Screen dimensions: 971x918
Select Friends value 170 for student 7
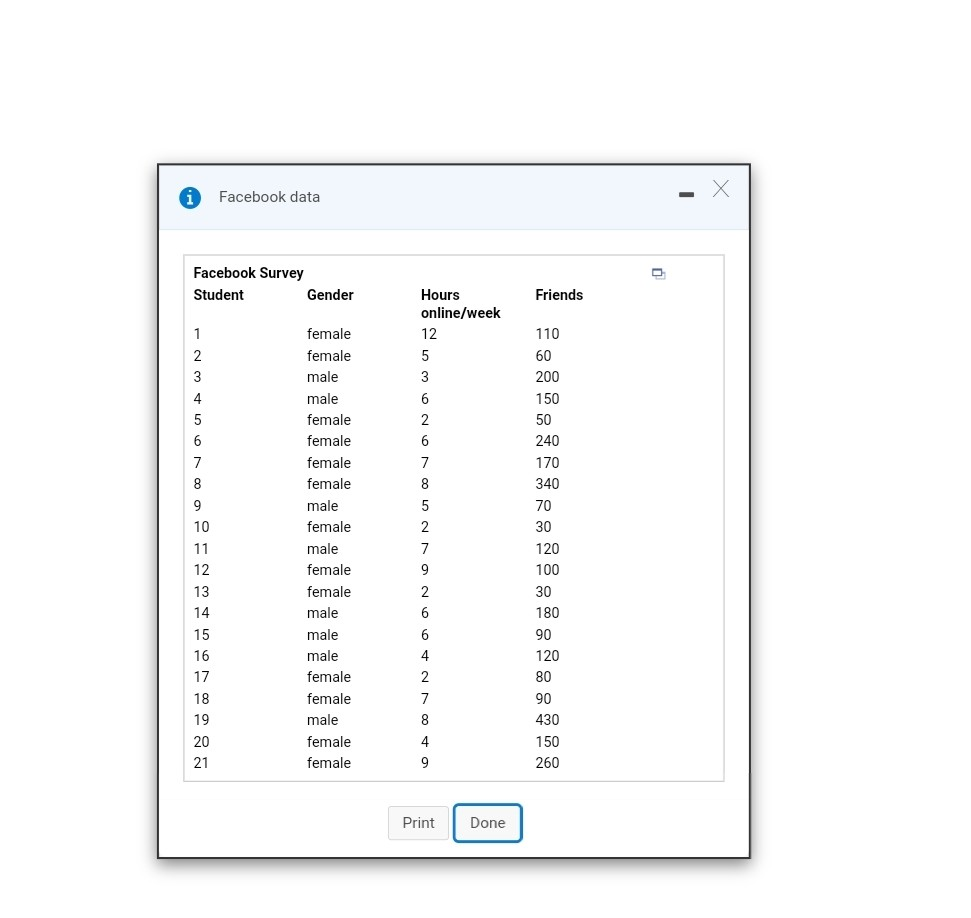547,463
